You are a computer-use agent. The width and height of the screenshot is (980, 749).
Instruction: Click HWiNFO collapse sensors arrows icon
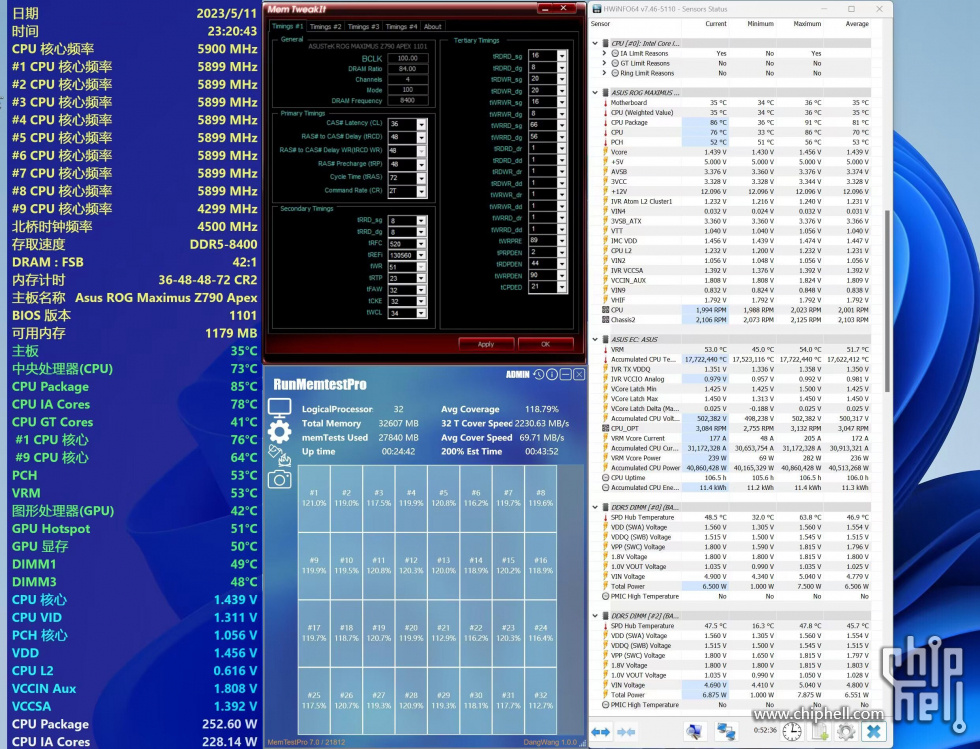coord(626,731)
